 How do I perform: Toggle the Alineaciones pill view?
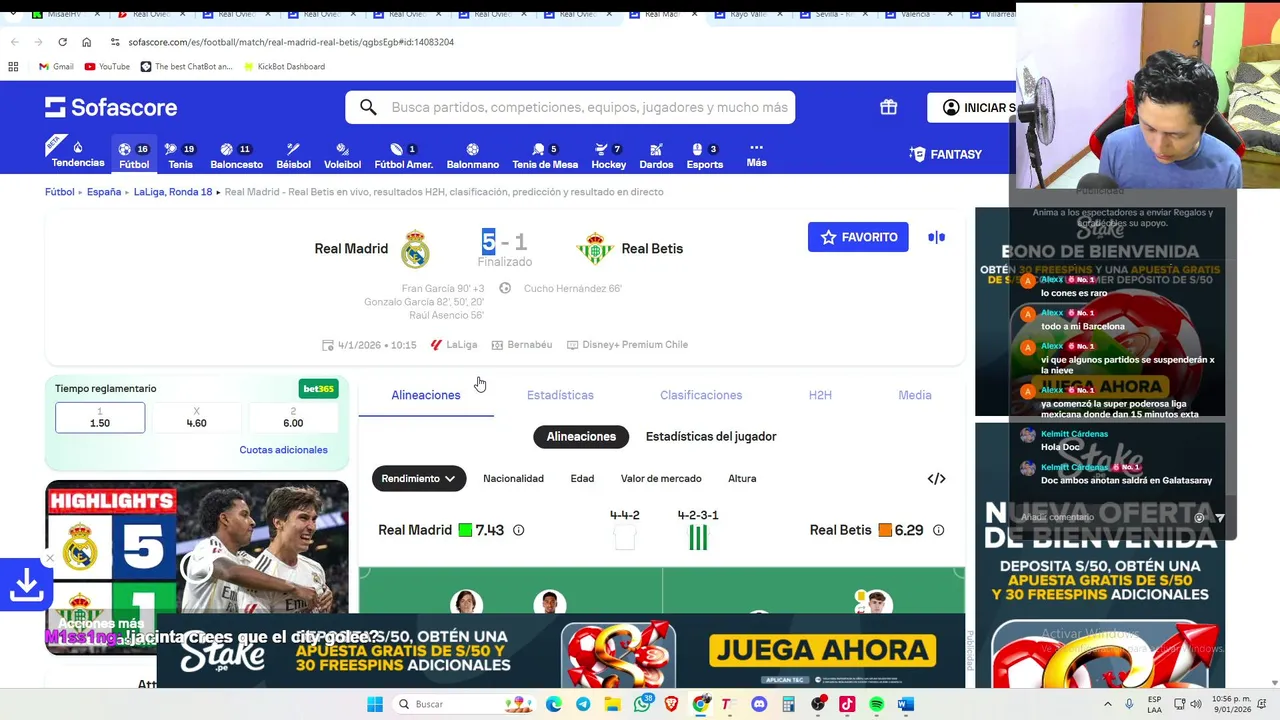coord(581,436)
